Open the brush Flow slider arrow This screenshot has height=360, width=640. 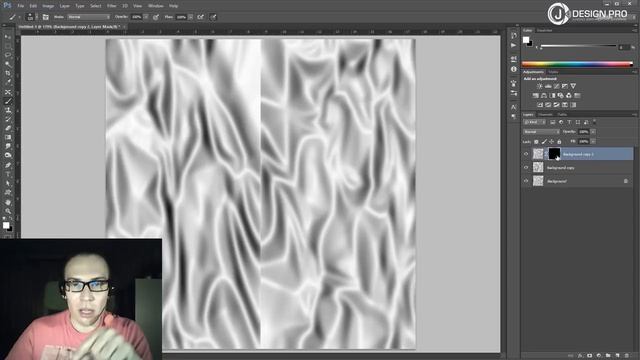click(x=190, y=17)
